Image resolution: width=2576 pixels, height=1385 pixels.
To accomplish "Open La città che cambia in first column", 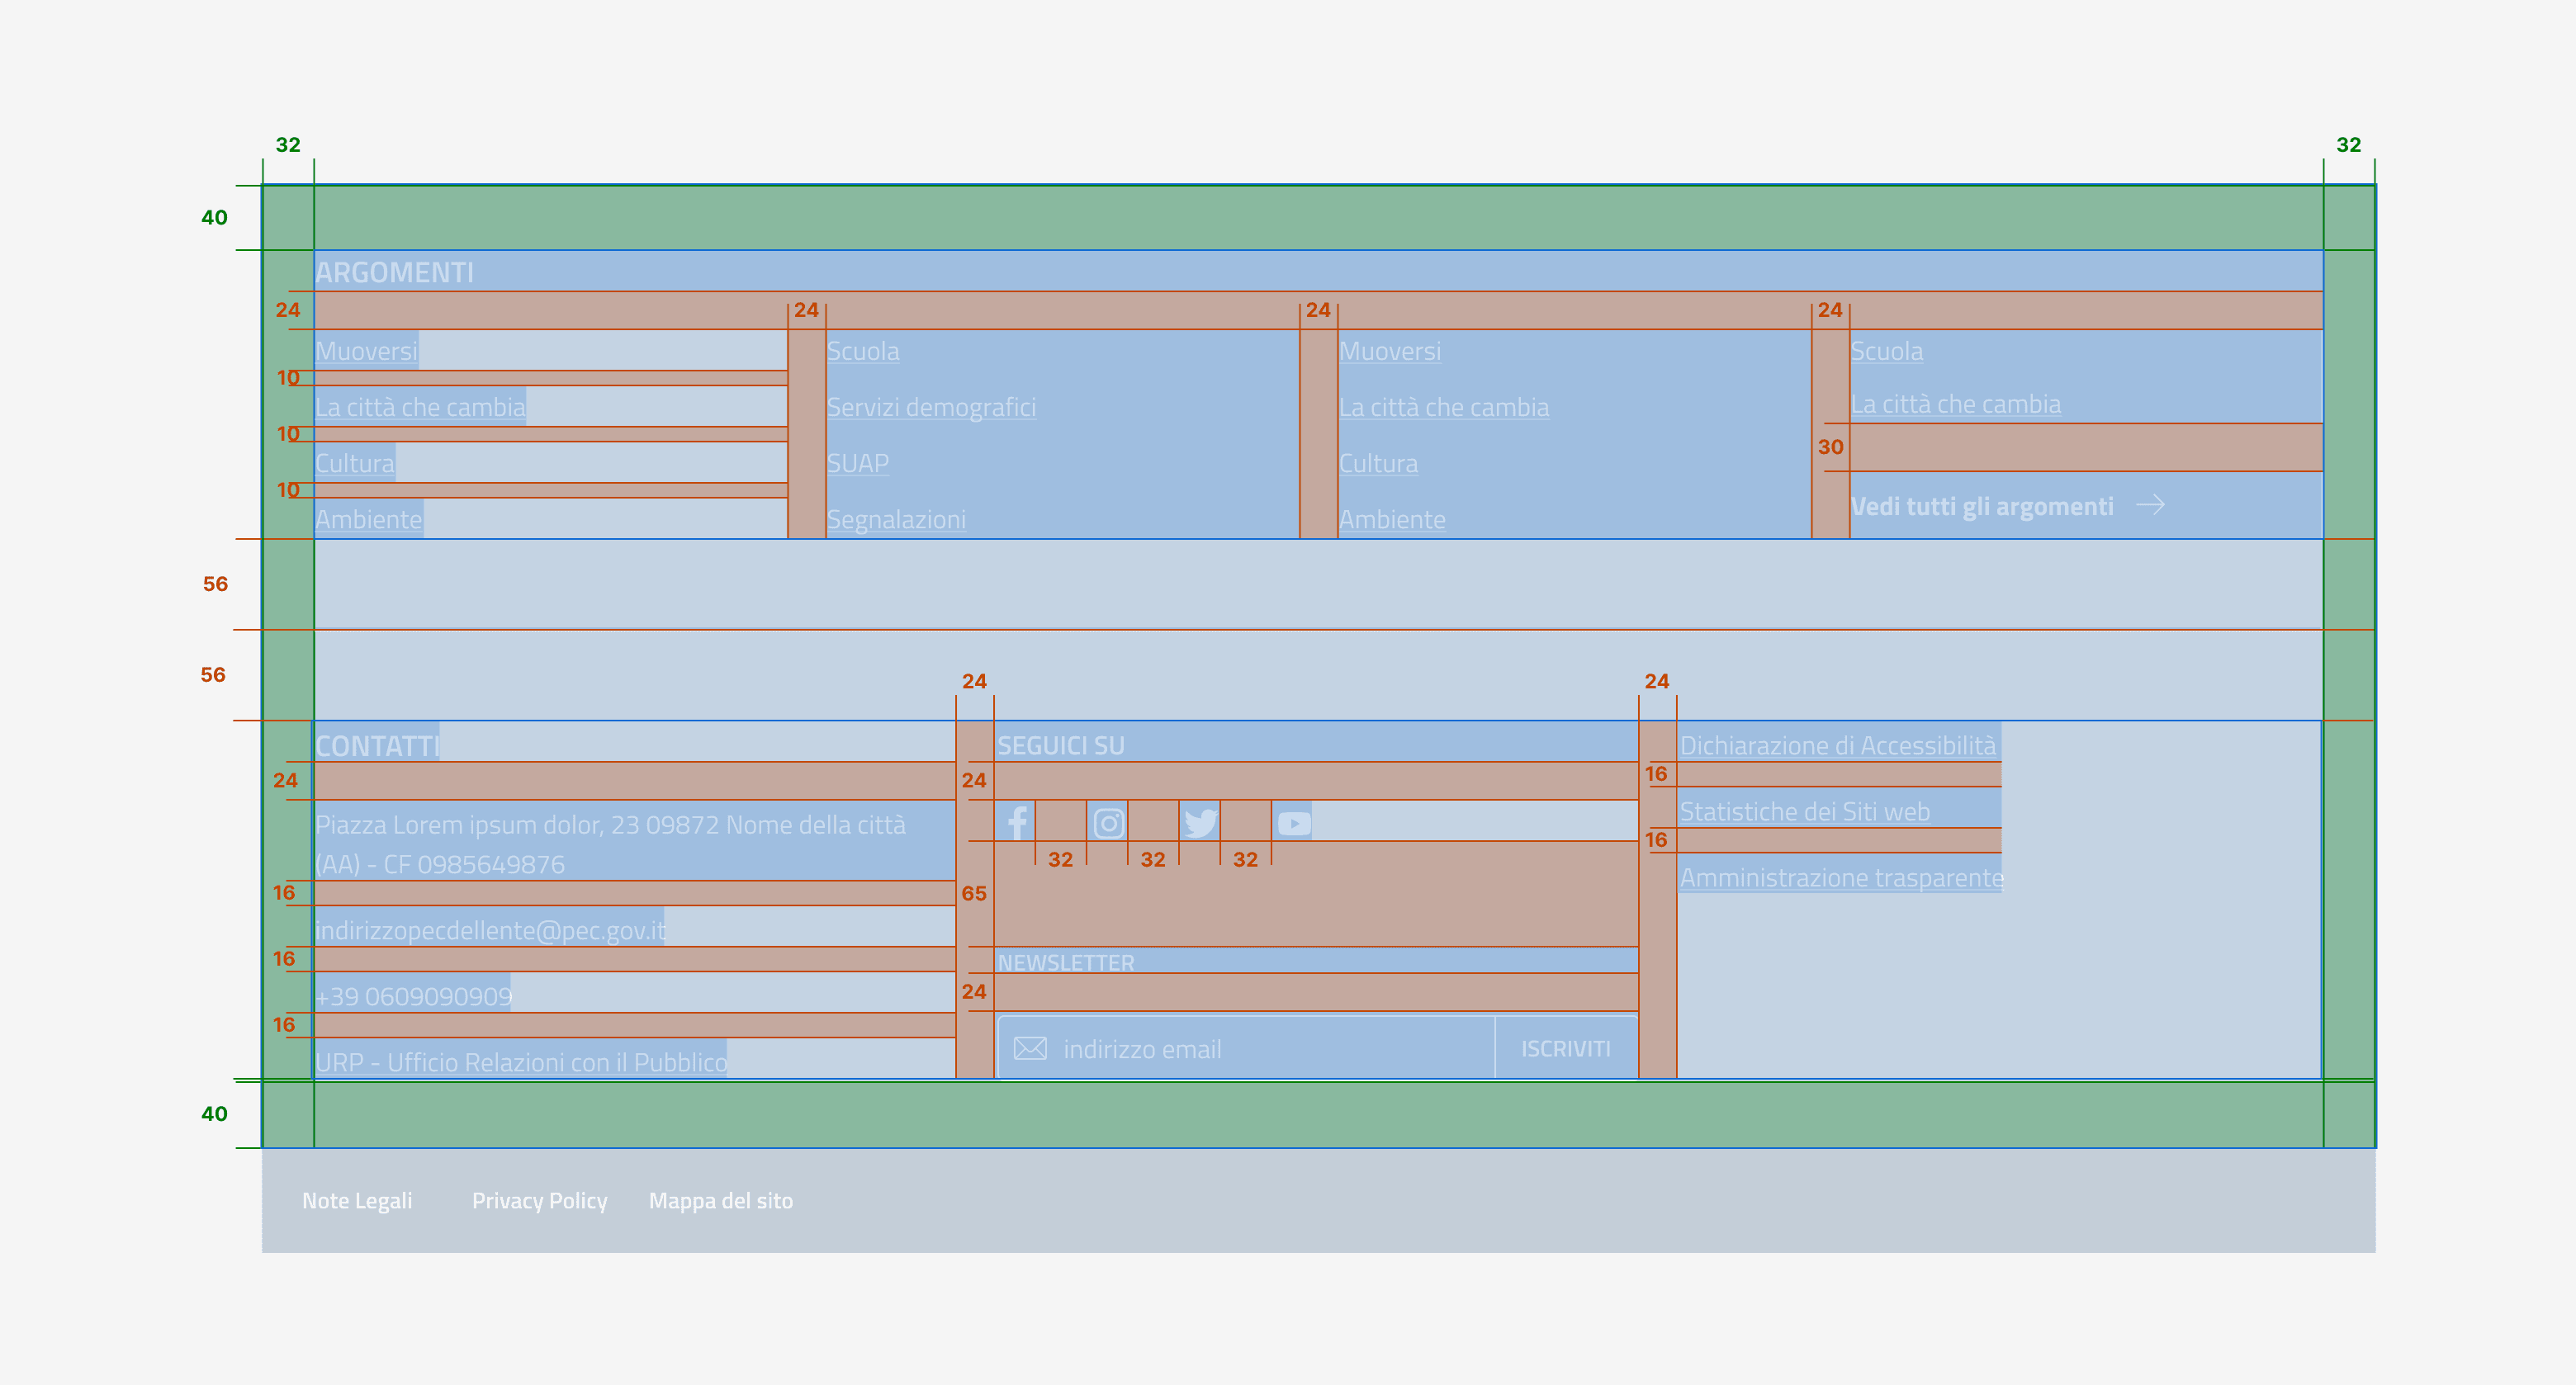I will pyautogui.click(x=420, y=407).
